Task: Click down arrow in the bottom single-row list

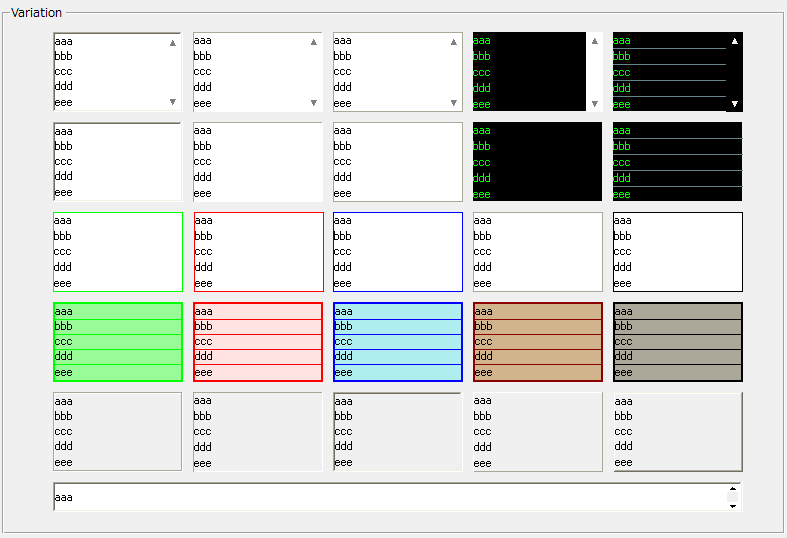Action: pos(733,506)
